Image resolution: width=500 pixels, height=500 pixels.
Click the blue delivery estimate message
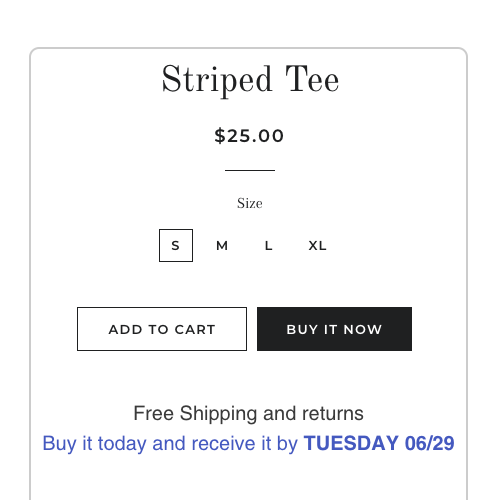click(x=248, y=443)
